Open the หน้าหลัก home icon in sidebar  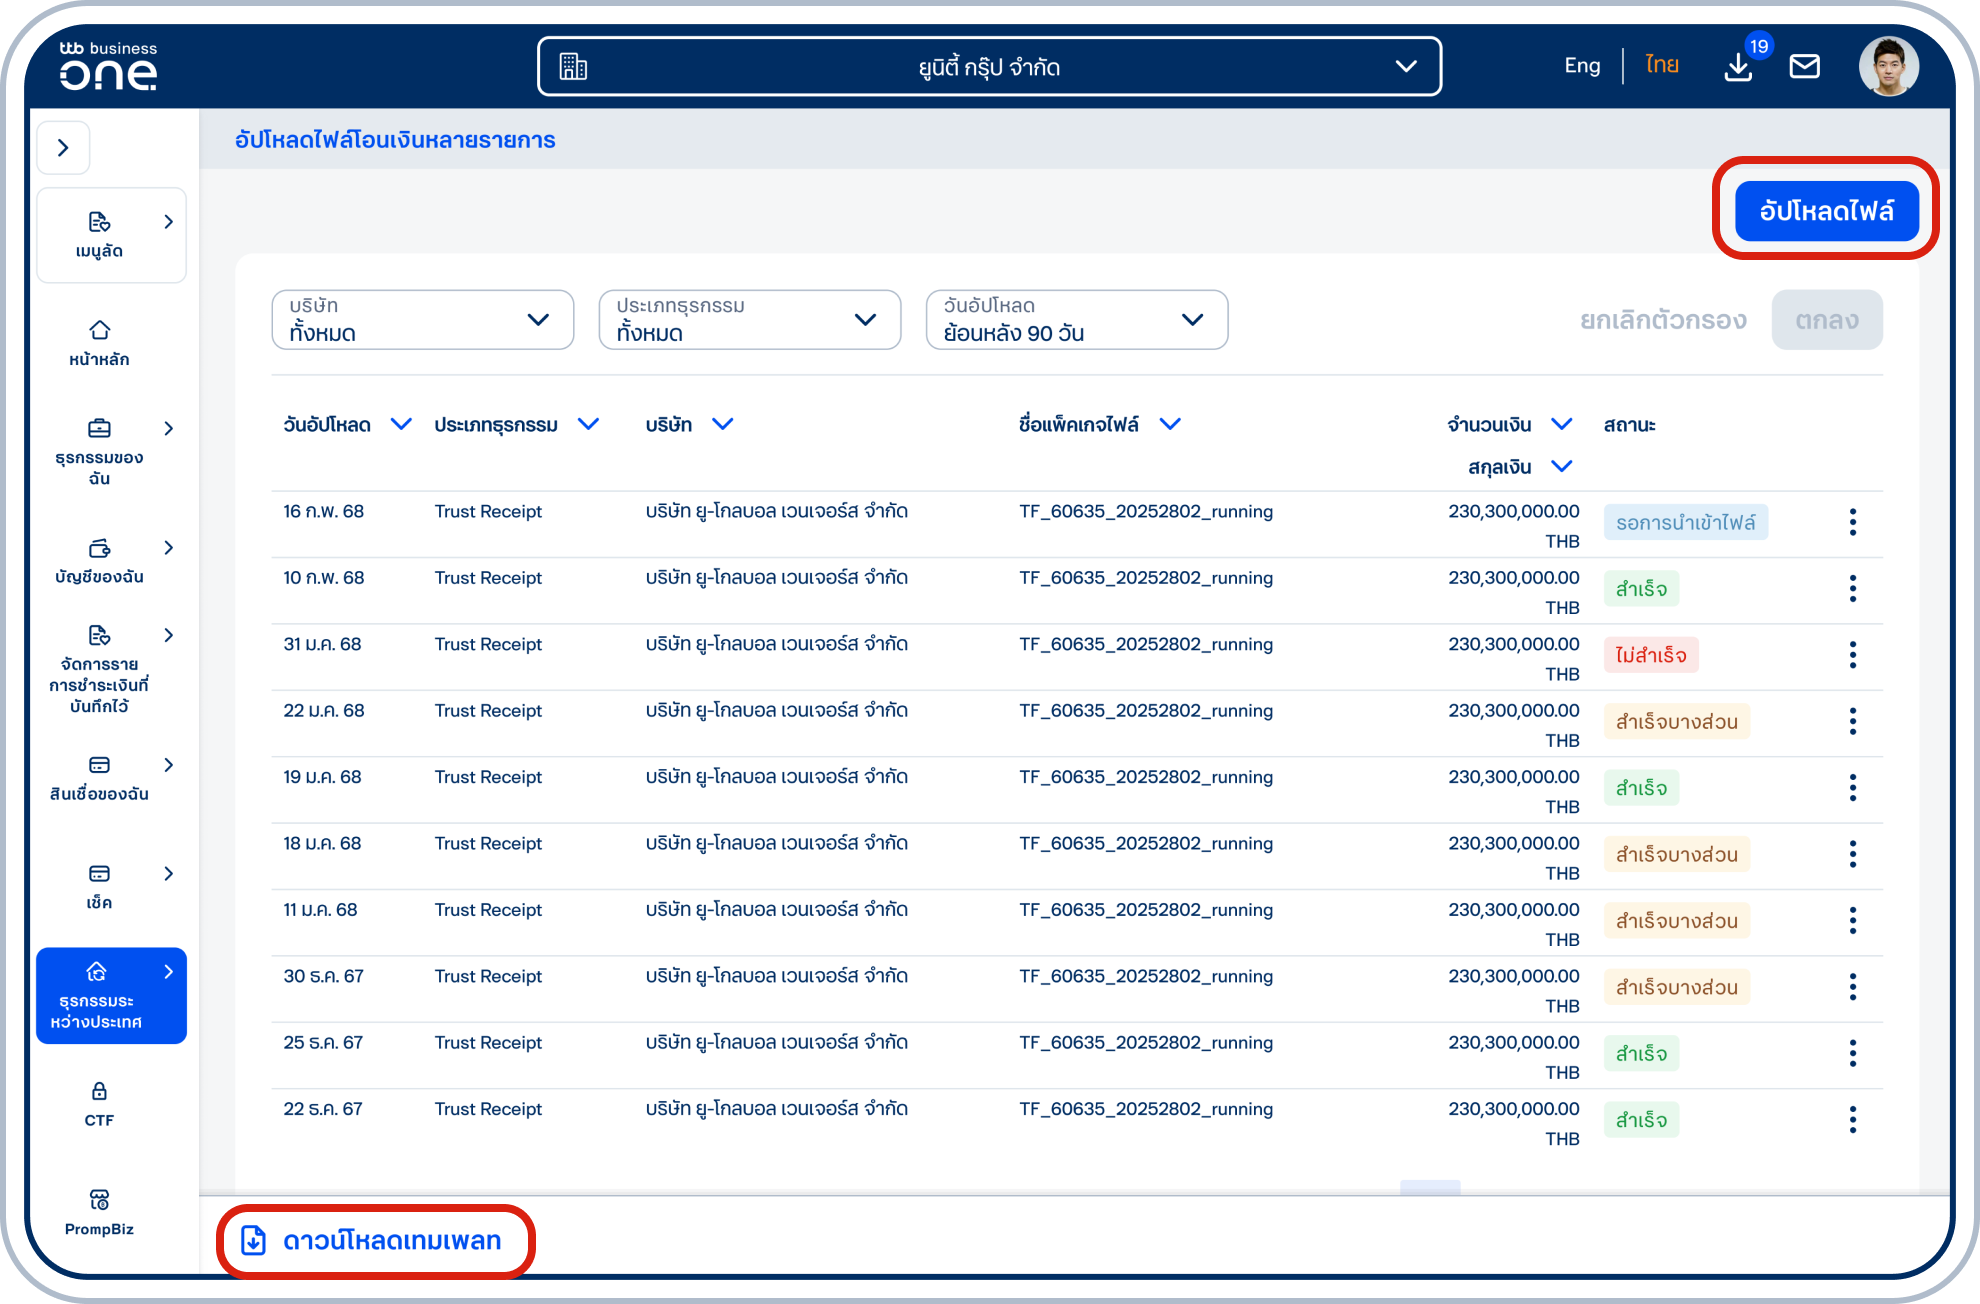(x=99, y=342)
